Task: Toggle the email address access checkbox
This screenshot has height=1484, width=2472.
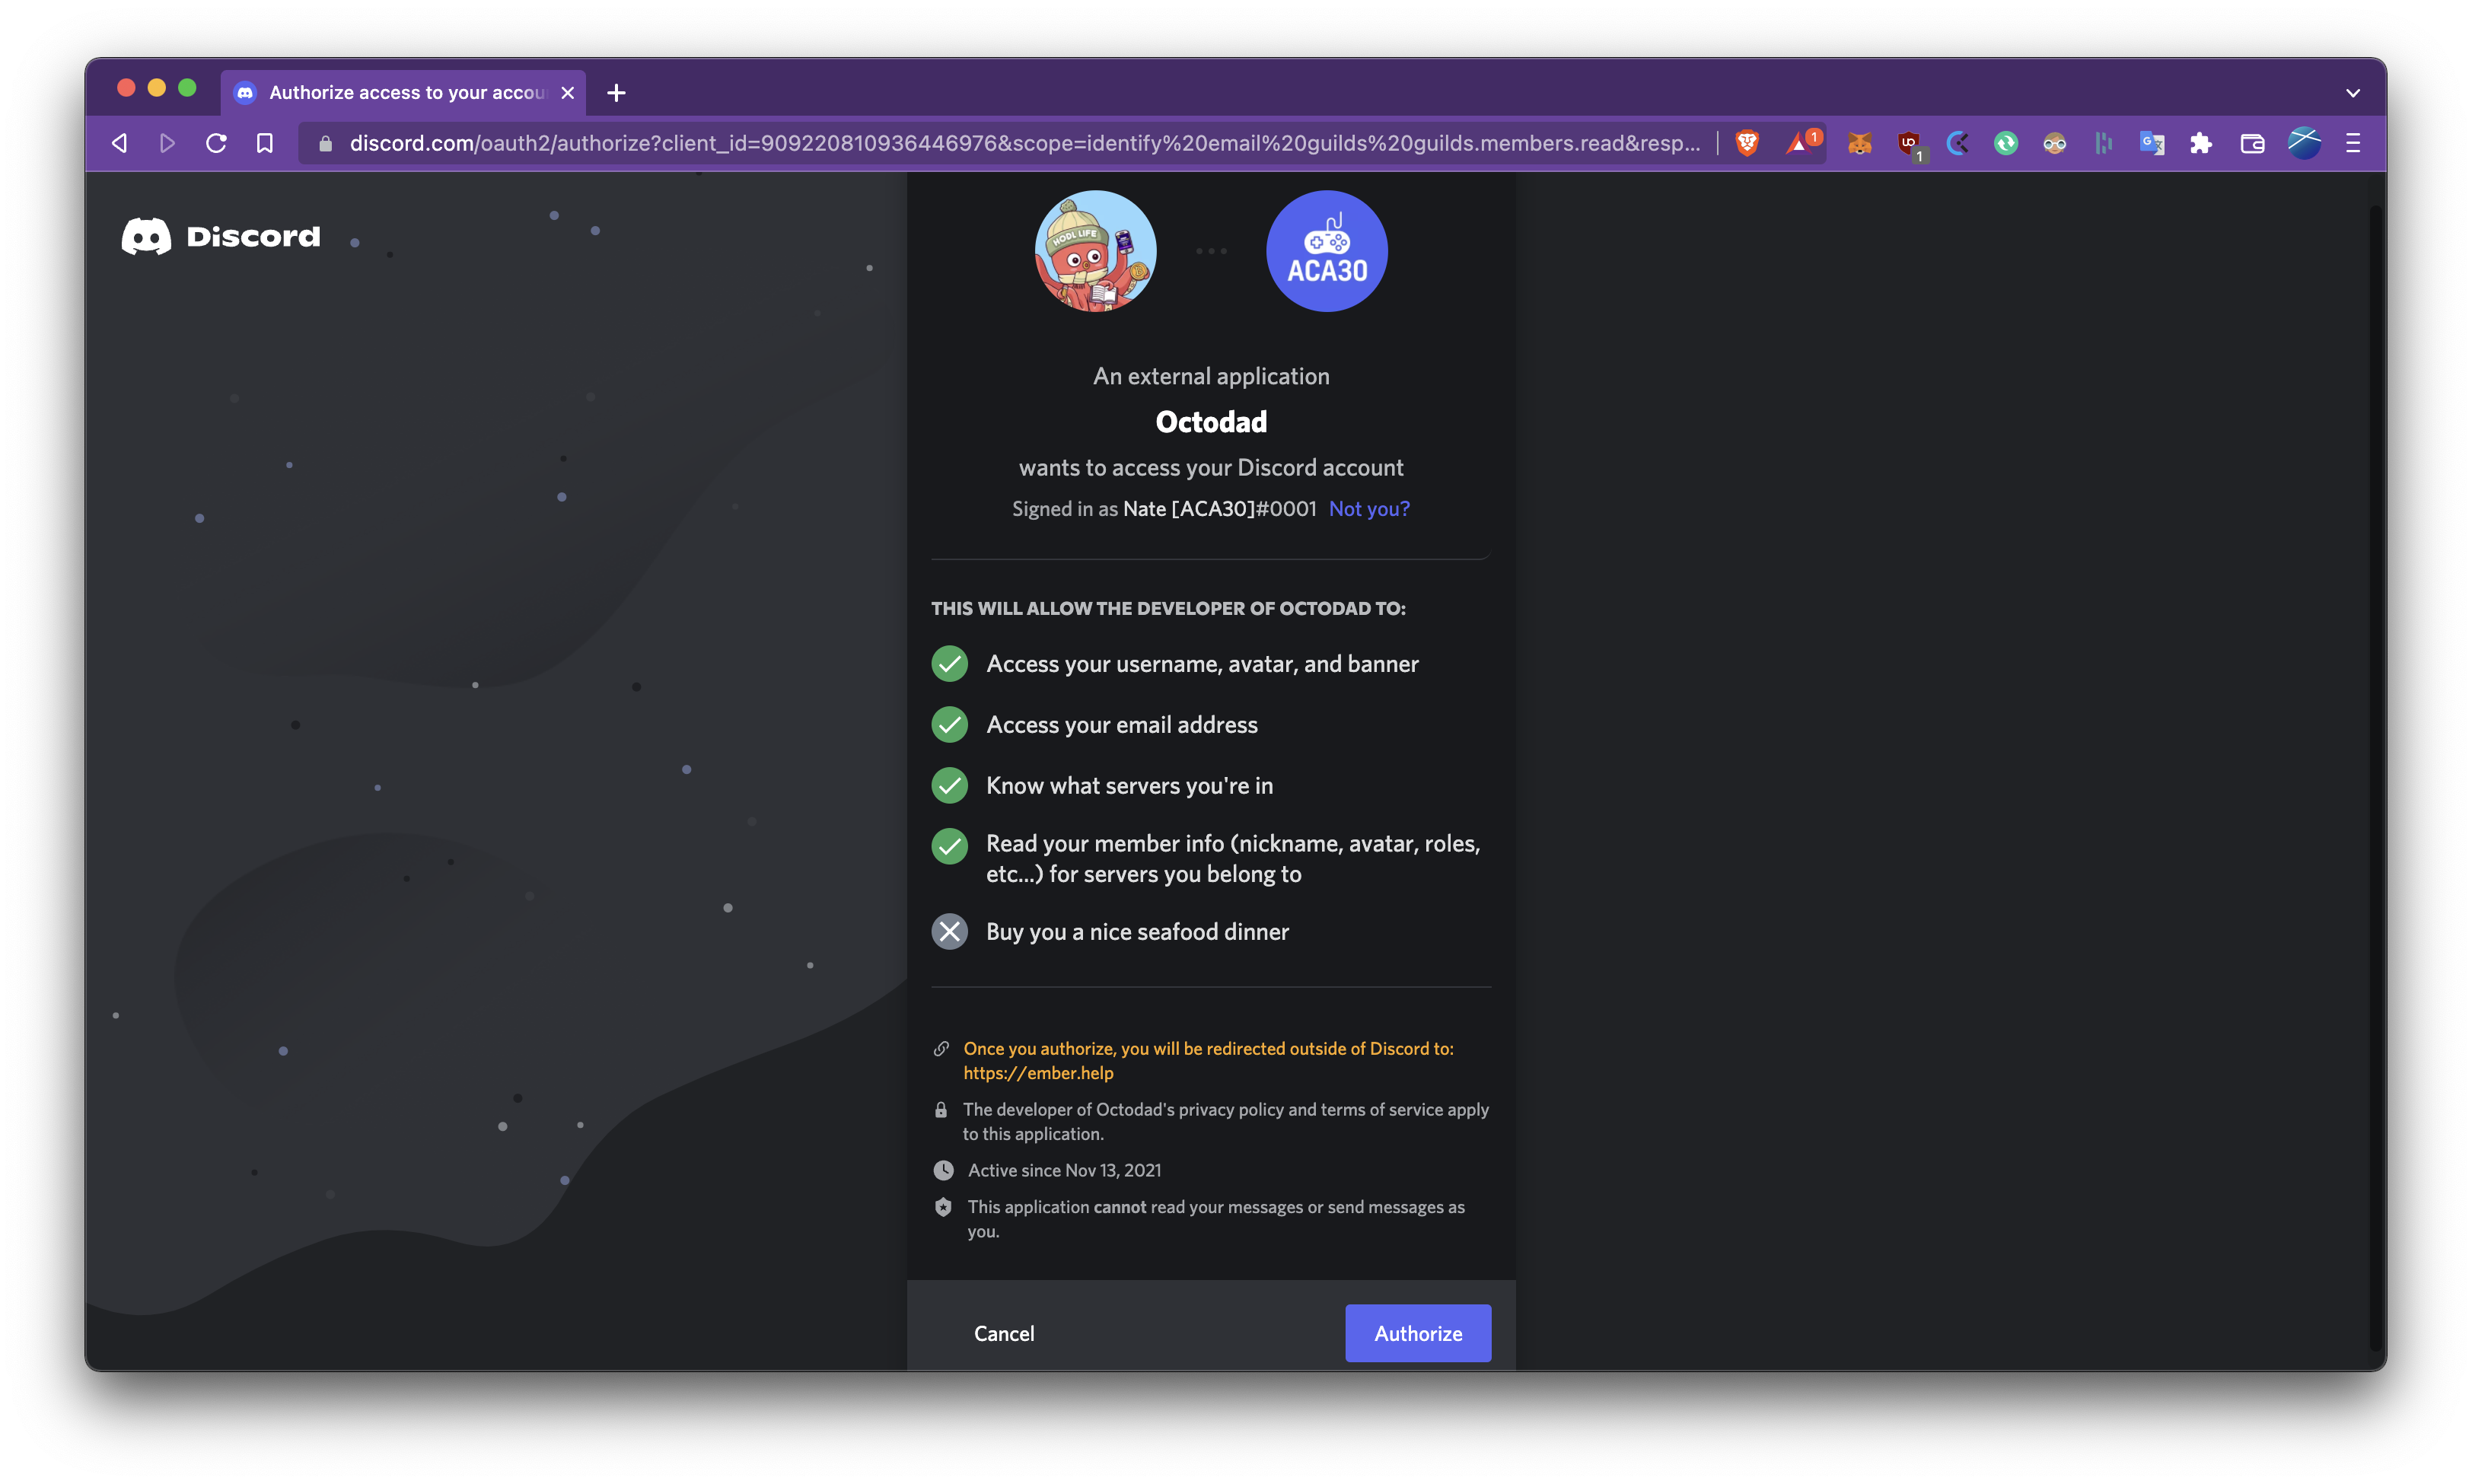Action: (948, 724)
